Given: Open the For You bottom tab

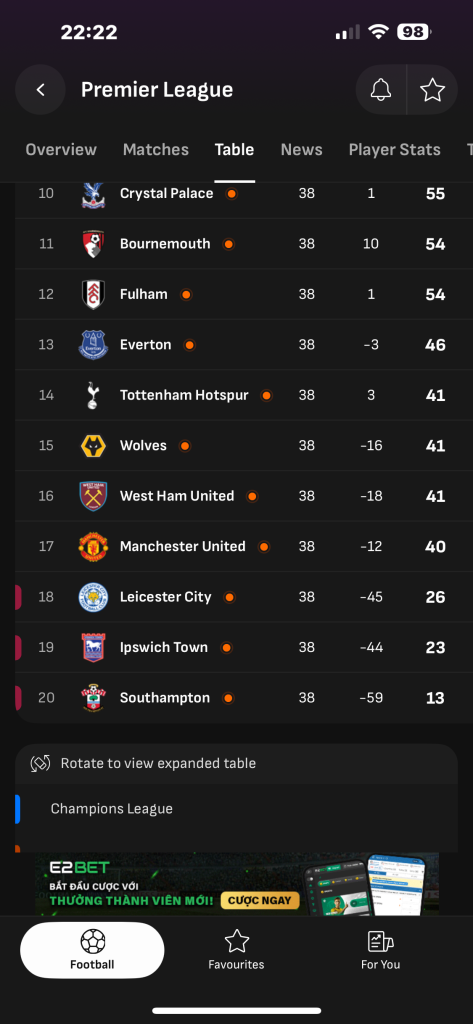Looking at the screenshot, I should click(x=380, y=951).
